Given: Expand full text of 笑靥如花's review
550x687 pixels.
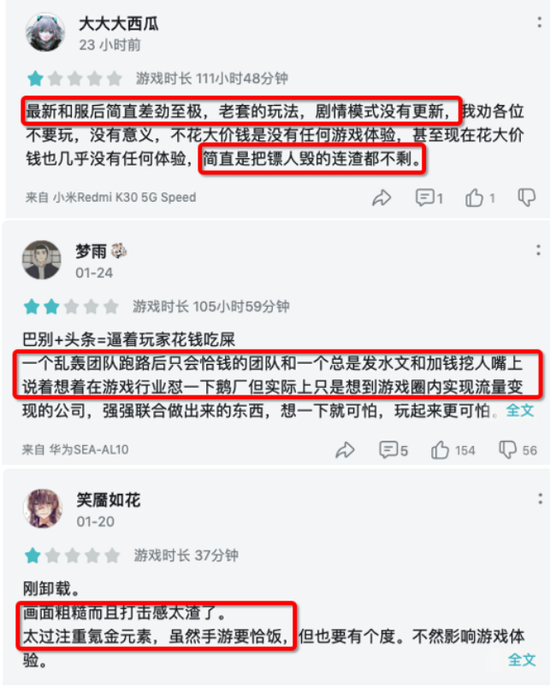Looking at the screenshot, I should (x=522, y=659).
